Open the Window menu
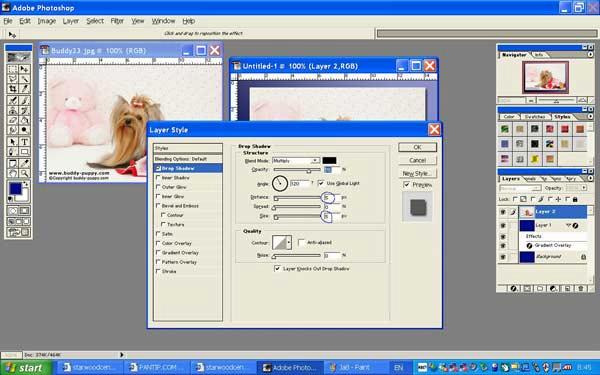Viewport: 600px width, 375px height. pos(163,21)
